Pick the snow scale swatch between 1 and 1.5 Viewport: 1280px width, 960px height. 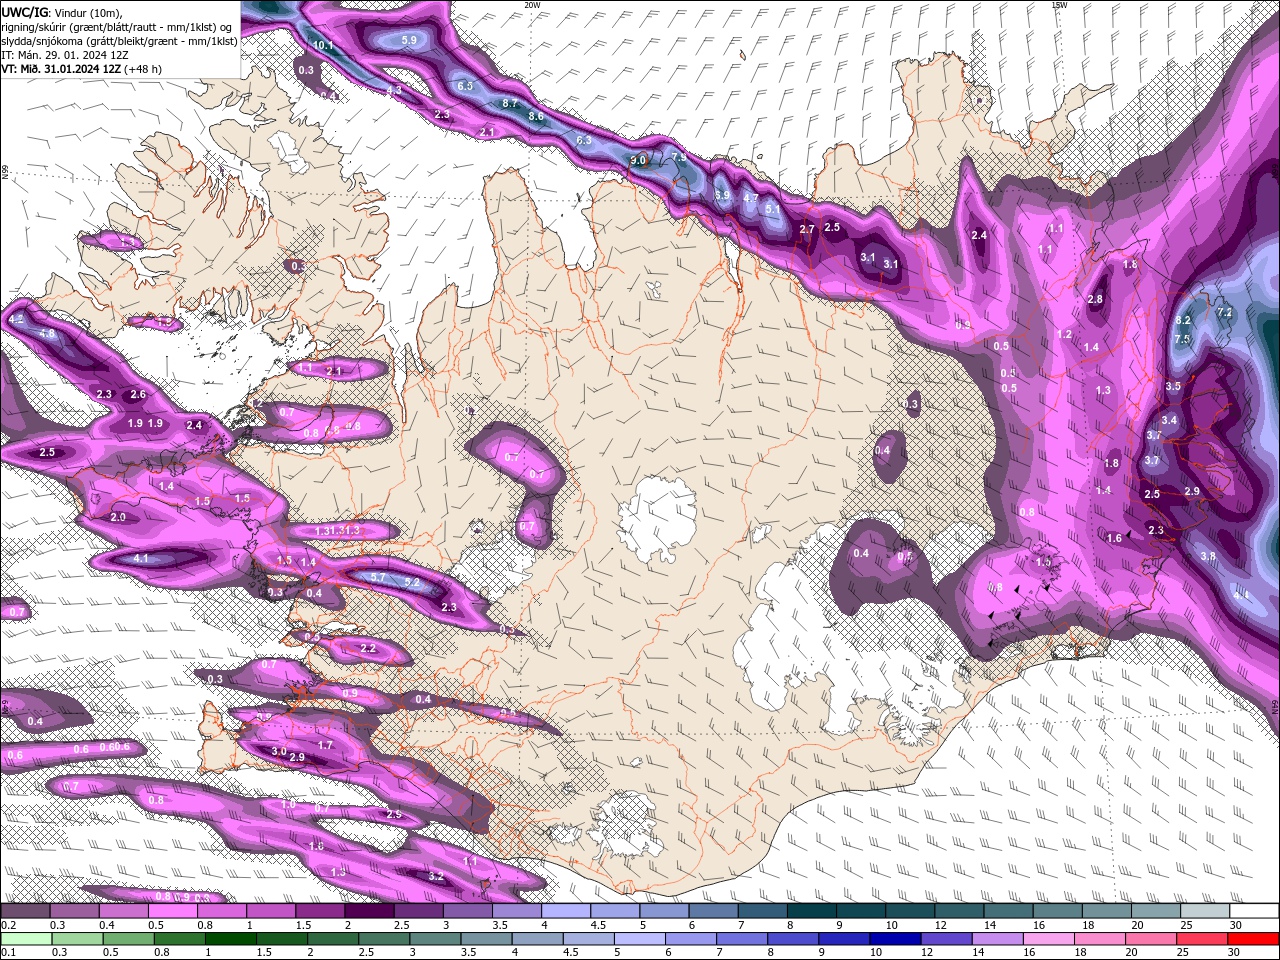point(270,911)
